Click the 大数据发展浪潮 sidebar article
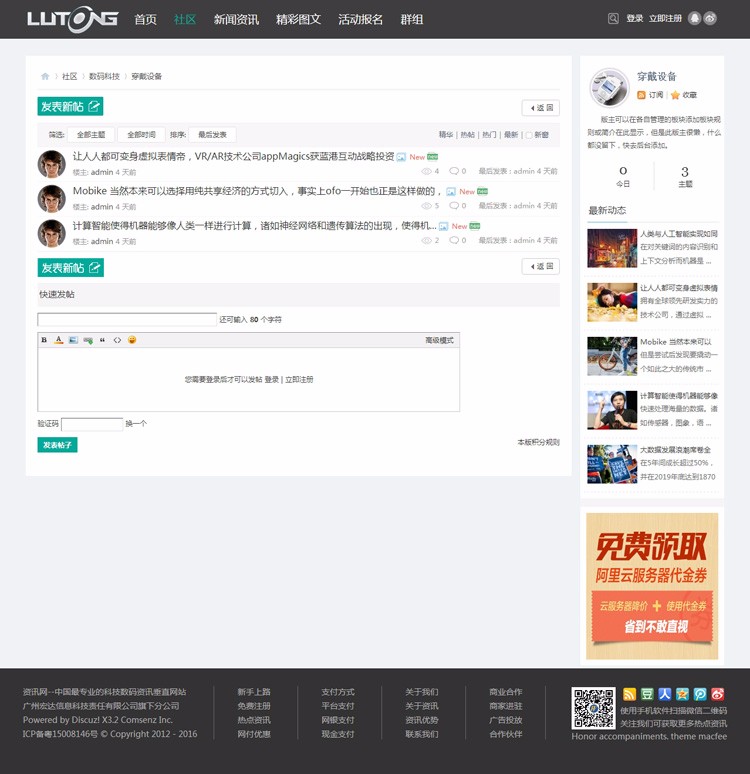Screen dimensions: 750x774 [676, 450]
